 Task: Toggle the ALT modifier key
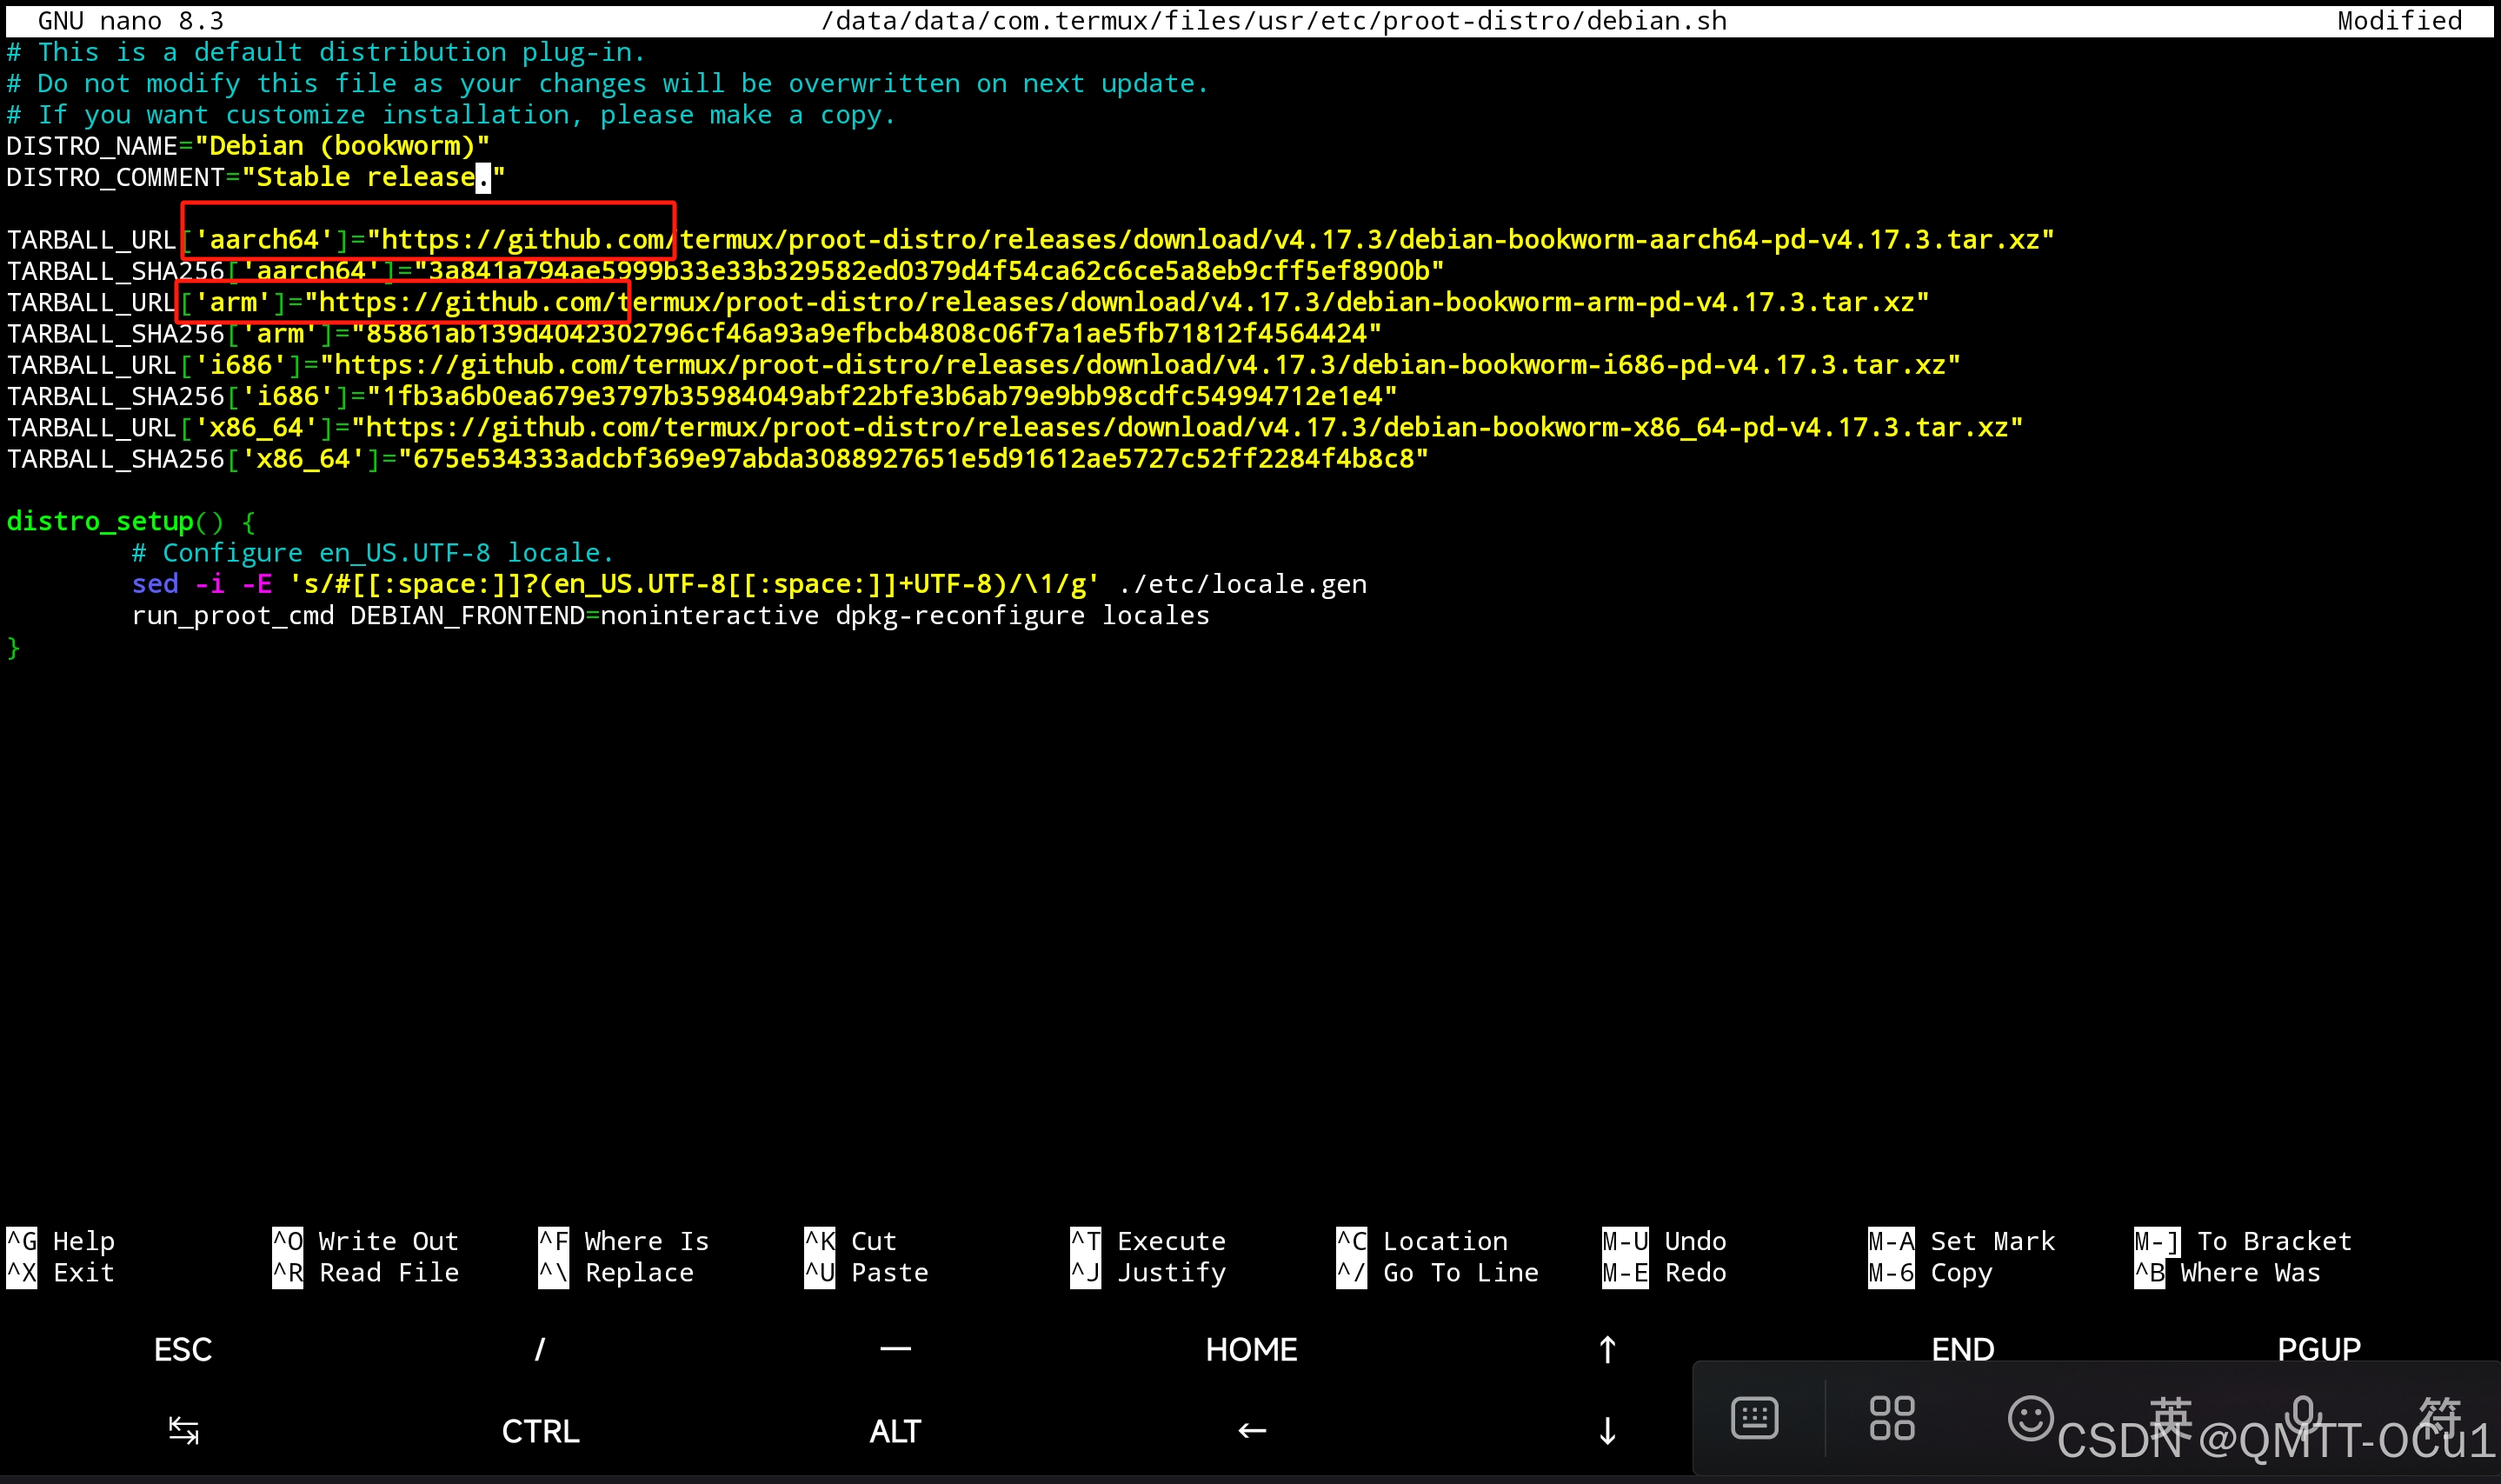click(x=895, y=1431)
